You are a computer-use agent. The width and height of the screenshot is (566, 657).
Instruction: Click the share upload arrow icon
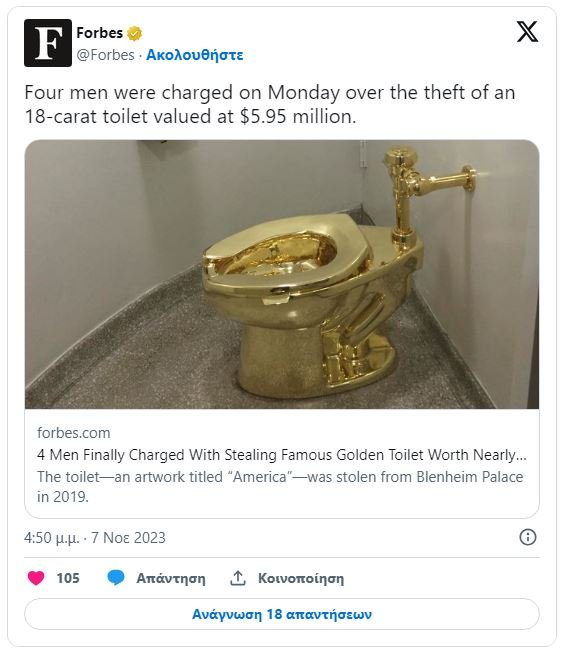[238, 578]
